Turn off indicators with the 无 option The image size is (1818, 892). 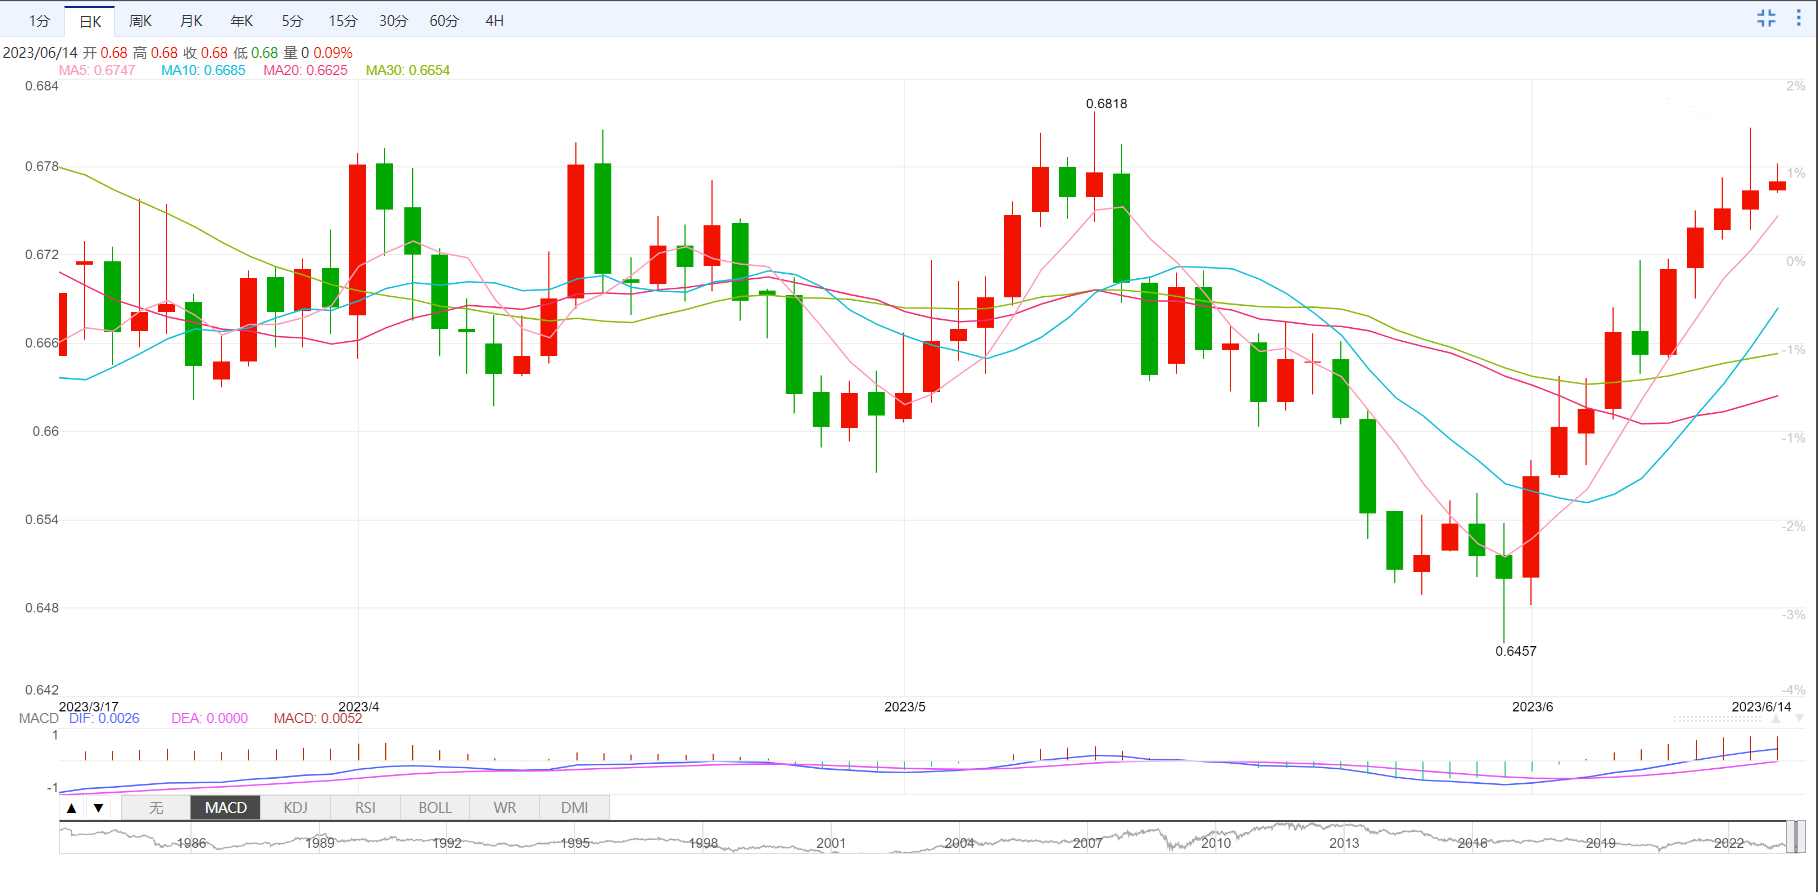(x=156, y=808)
